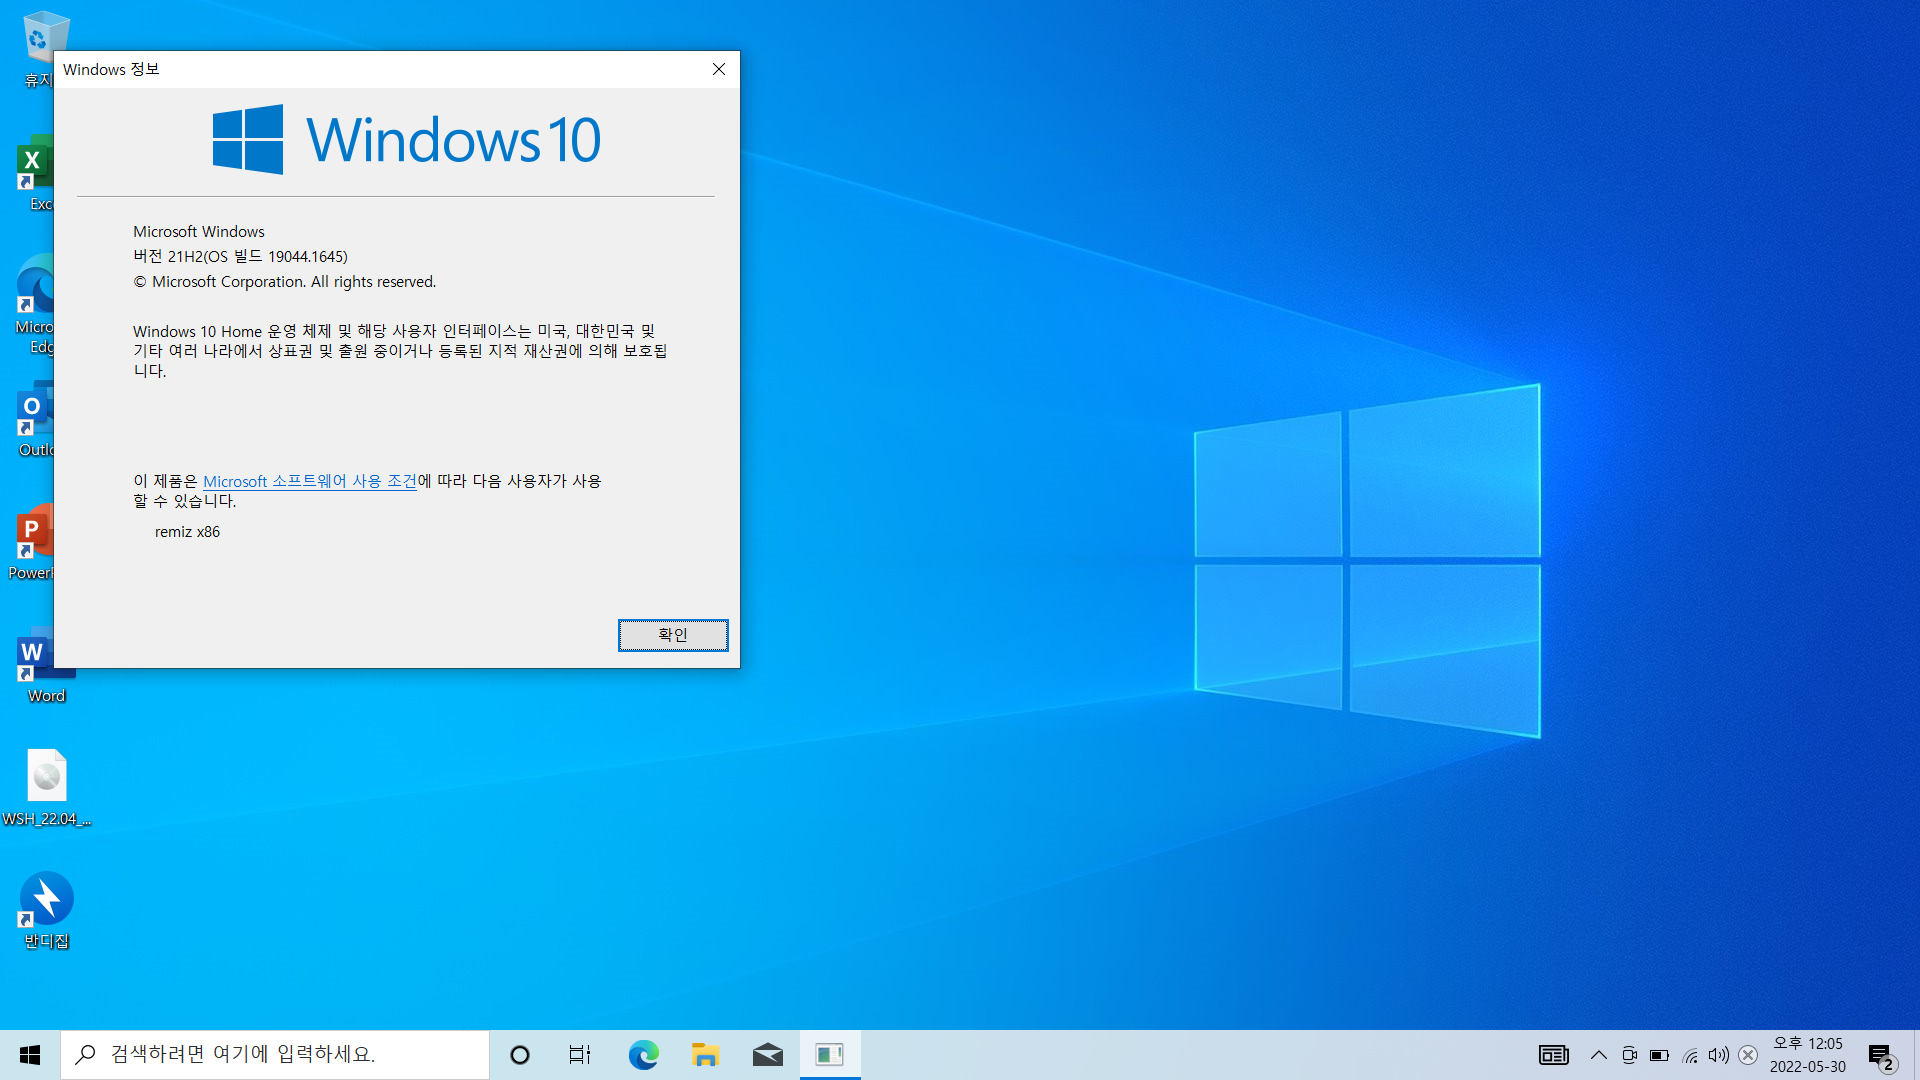
Task: Open the Microsoft 소프트웨어 사용 조건 link
Action: 310,481
